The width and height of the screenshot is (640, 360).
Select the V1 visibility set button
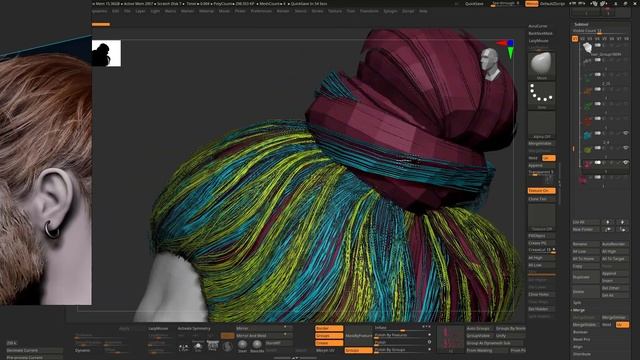pyautogui.click(x=575, y=39)
